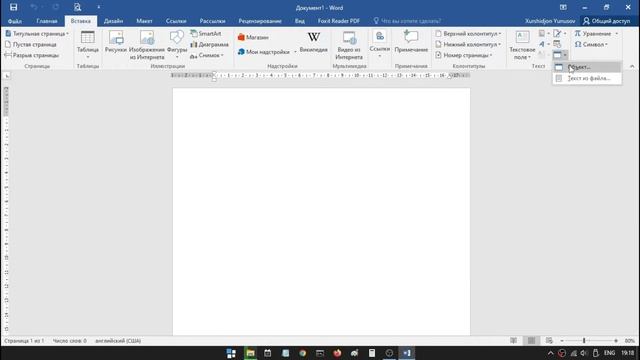Open the Текстовое поле (text box) gallery
The image size is (640, 360).
coord(522,45)
